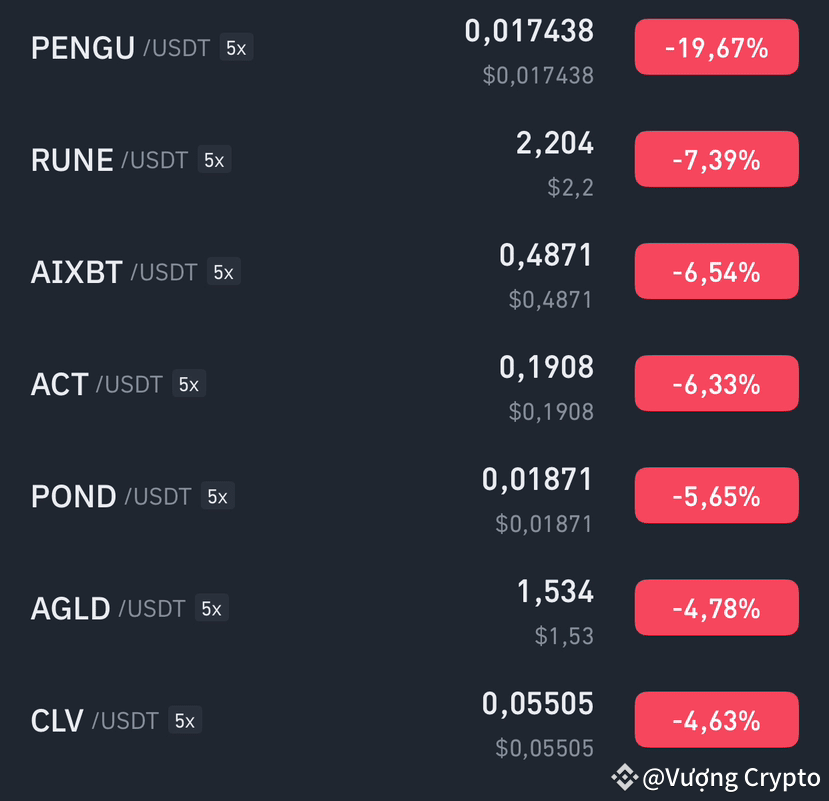Click the 5x leverage badge next to ACT

(x=189, y=384)
